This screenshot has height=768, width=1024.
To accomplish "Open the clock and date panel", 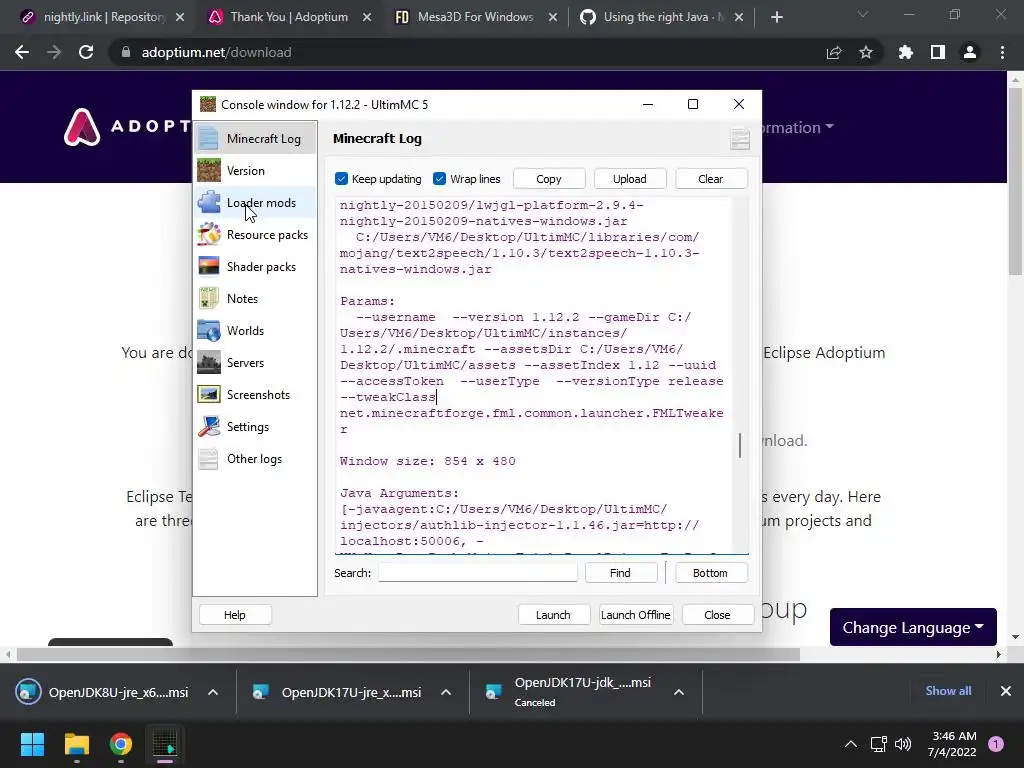I will tap(952, 744).
